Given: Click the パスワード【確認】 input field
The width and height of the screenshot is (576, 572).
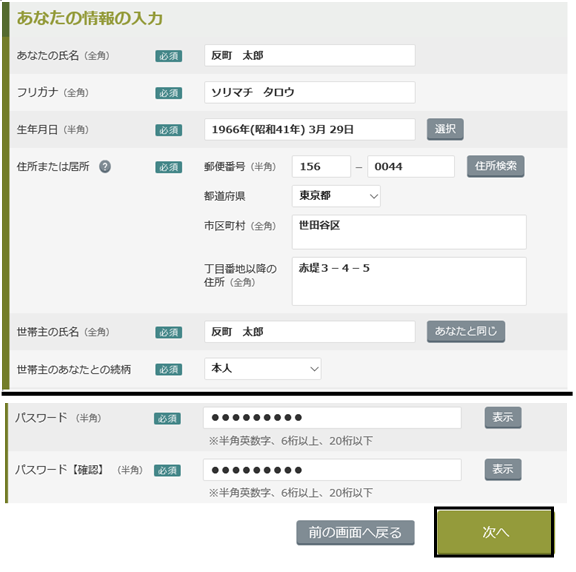Looking at the screenshot, I should pyautogui.click(x=332, y=470).
